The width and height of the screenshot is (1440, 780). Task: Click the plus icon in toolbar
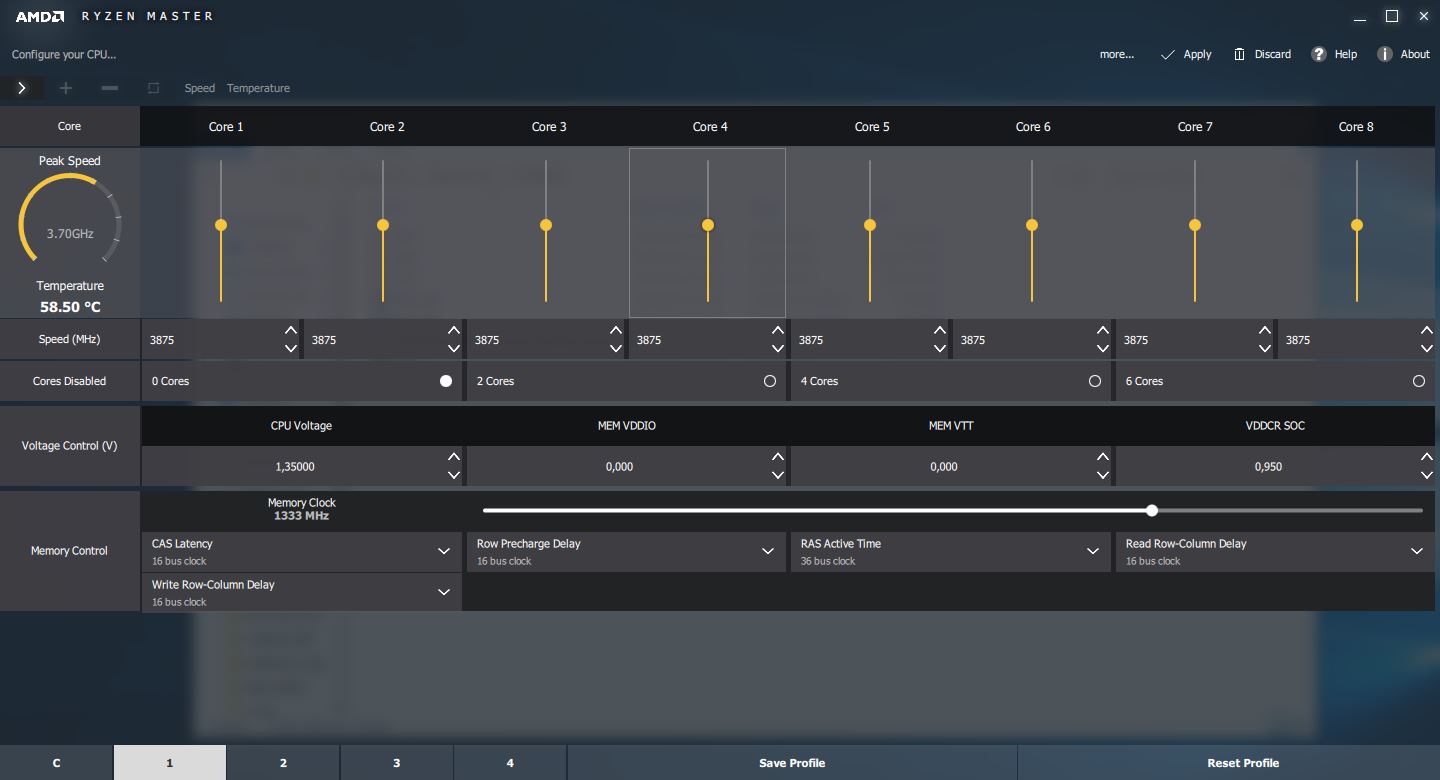[x=66, y=88]
